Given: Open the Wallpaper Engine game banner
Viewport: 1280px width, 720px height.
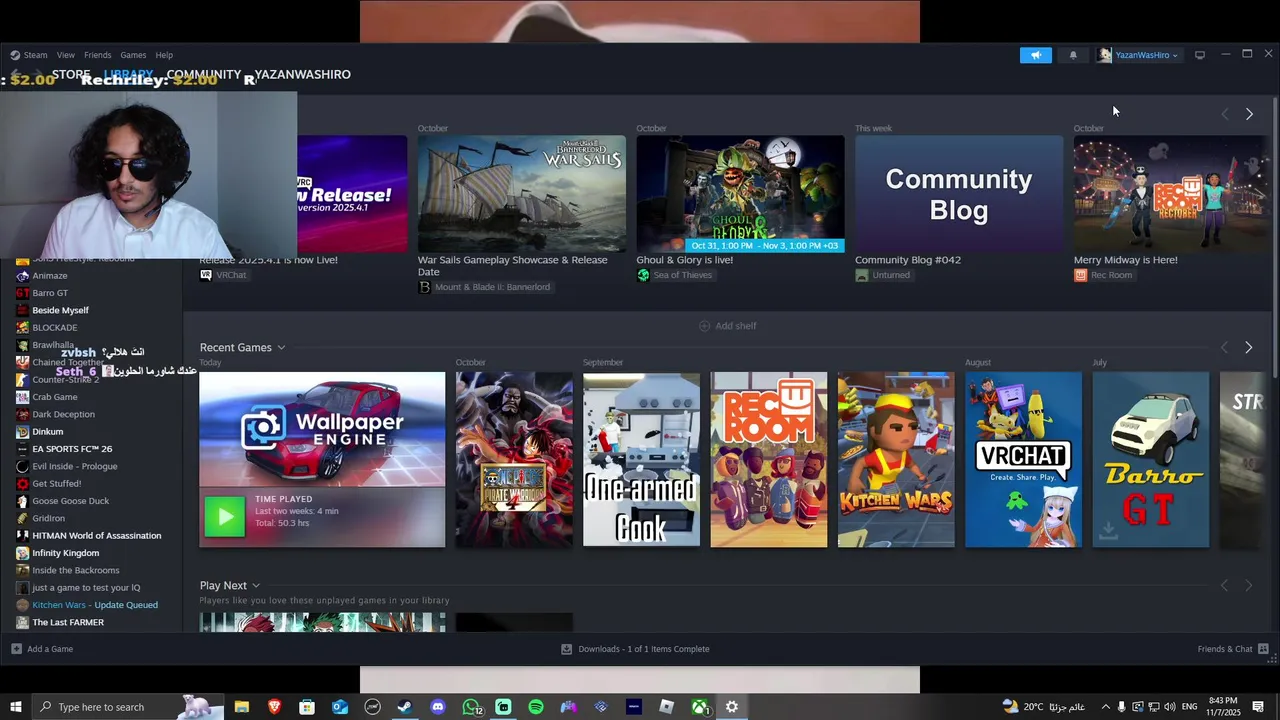Looking at the screenshot, I should [x=322, y=429].
